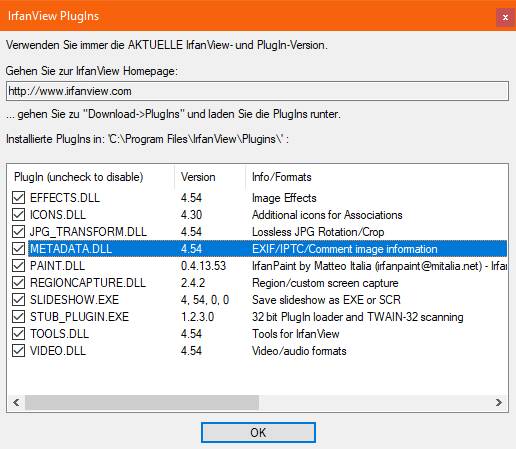Uncheck the VIDEO.DLL plugin checkbox
Viewport: 516px width, 449px height.
(18, 351)
